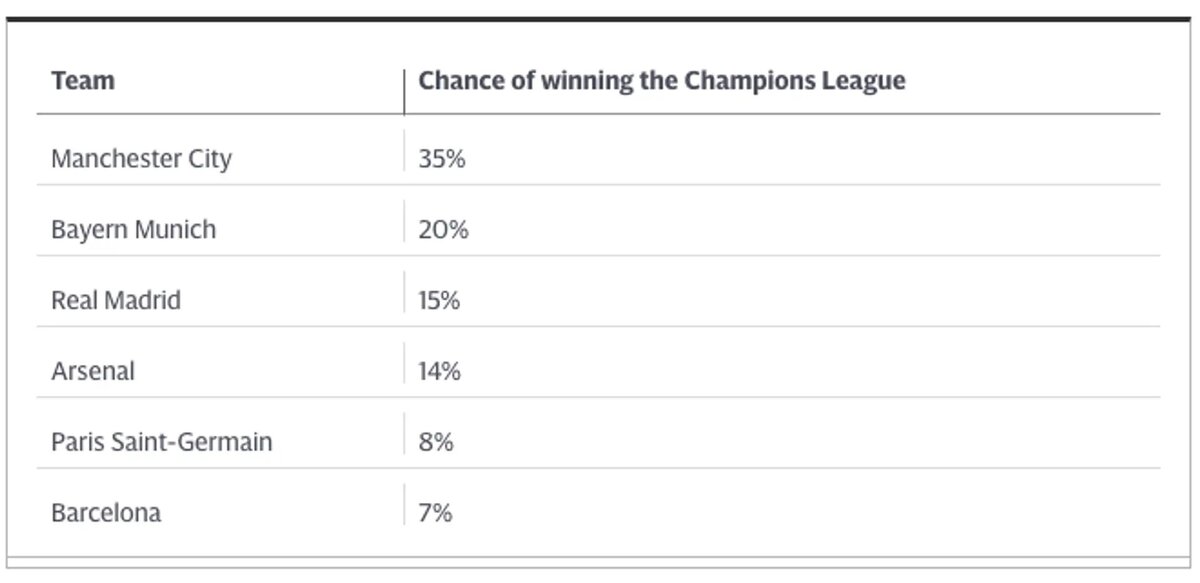
Task: Select the Paris Saint-Germain team cell
Action: pyautogui.click(x=161, y=442)
